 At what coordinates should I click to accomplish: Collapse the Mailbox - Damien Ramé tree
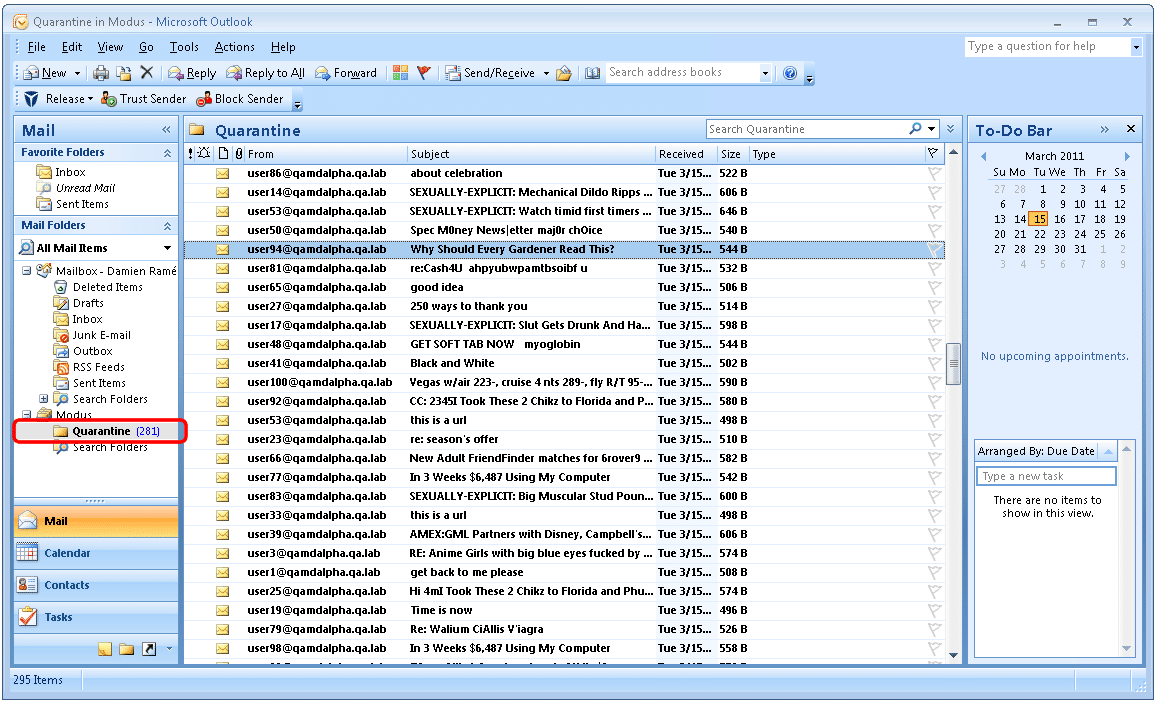pos(27,271)
